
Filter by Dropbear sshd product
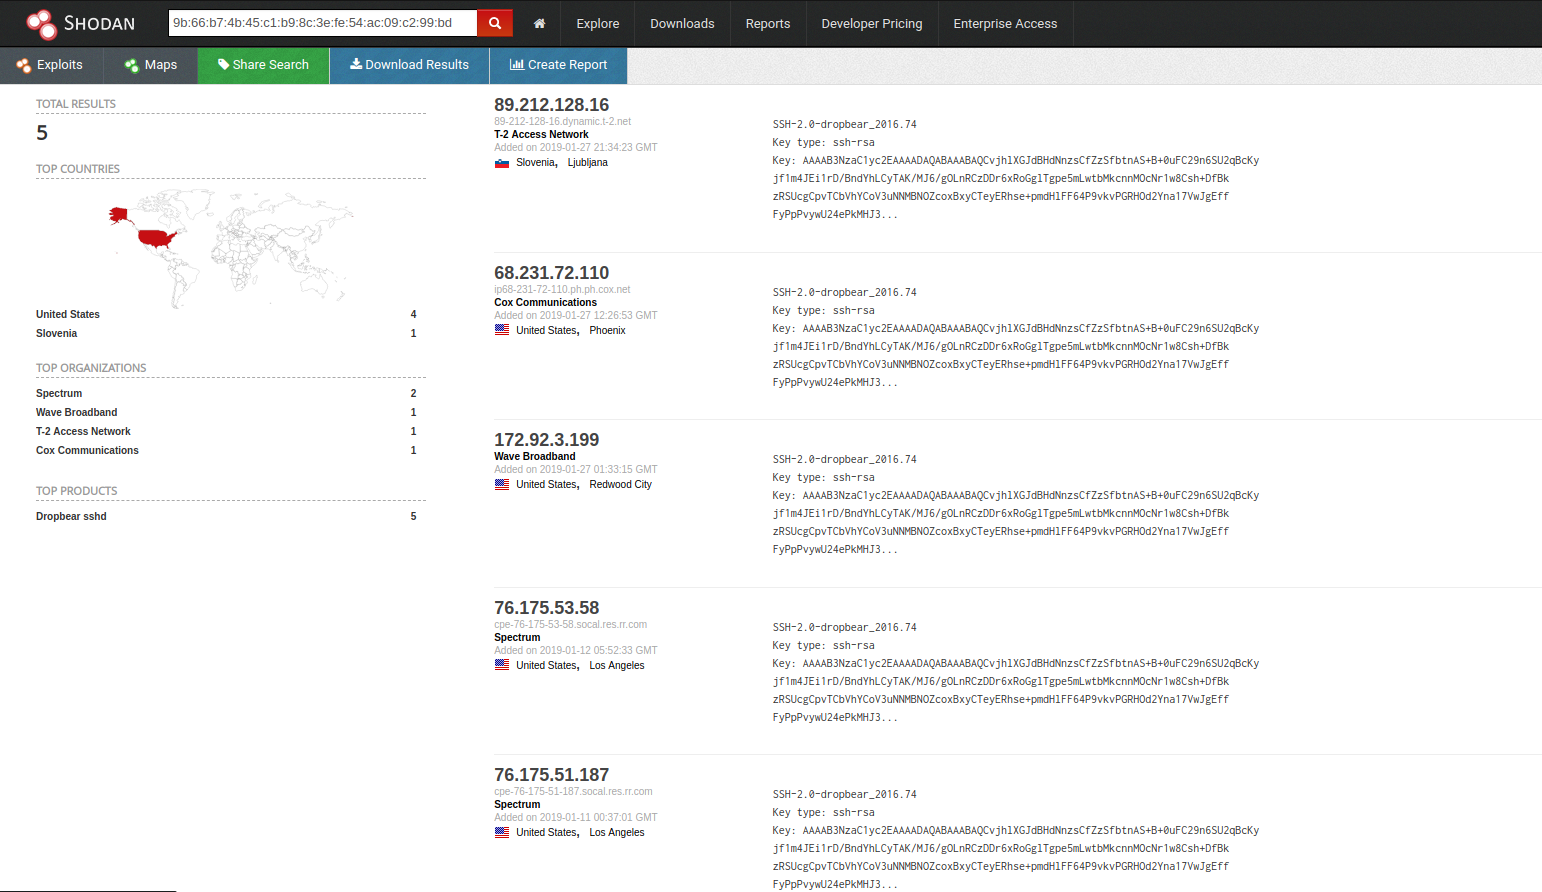coord(71,516)
